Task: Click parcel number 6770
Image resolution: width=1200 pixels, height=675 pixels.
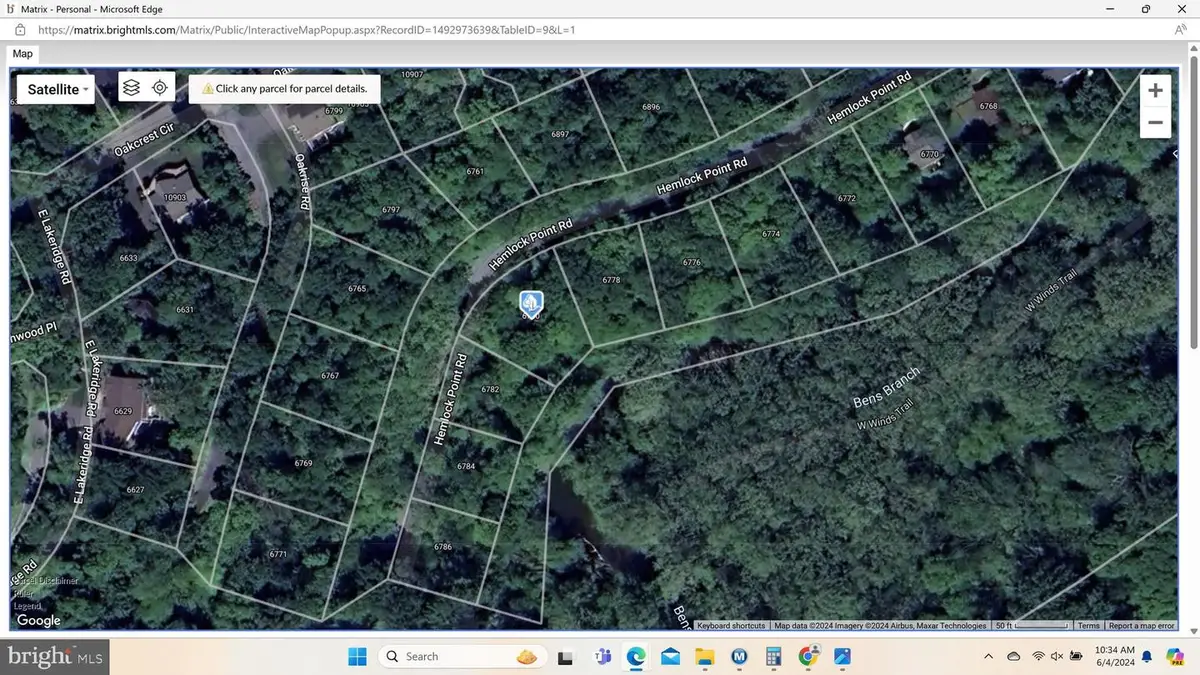Action: click(930, 155)
